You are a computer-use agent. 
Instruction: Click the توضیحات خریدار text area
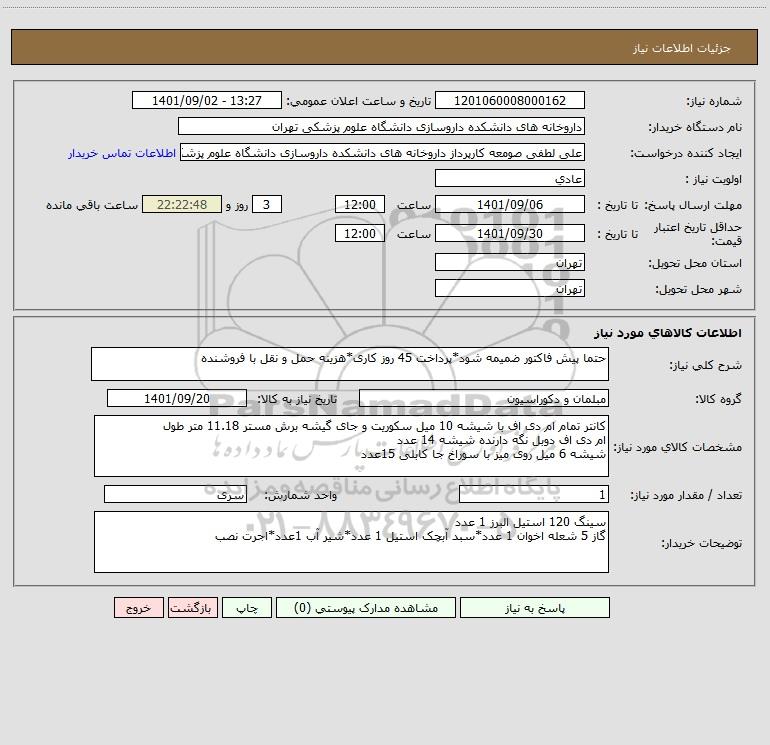click(351, 542)
